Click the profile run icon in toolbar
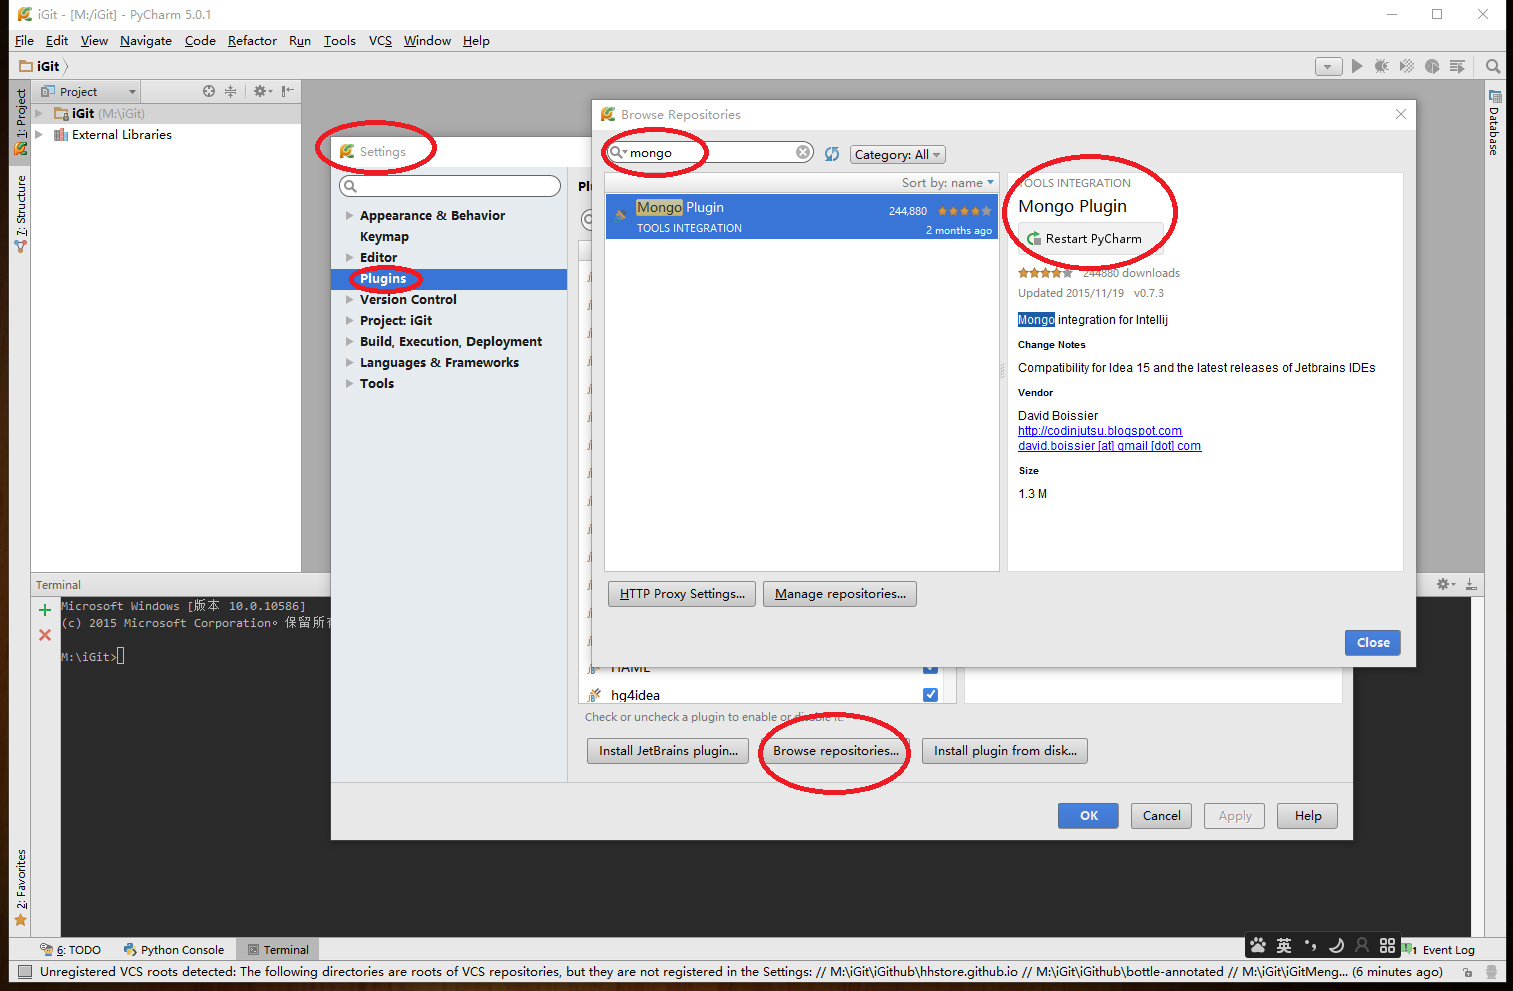The height and width of the screenshot is (991, 1513). [x=1432, y=66]
